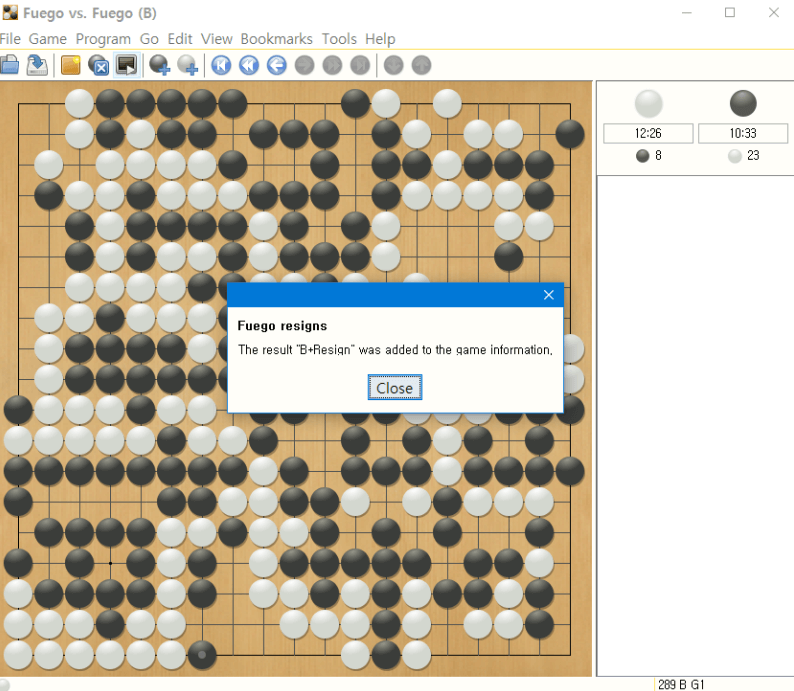Open the Game menu

(48, 39)
